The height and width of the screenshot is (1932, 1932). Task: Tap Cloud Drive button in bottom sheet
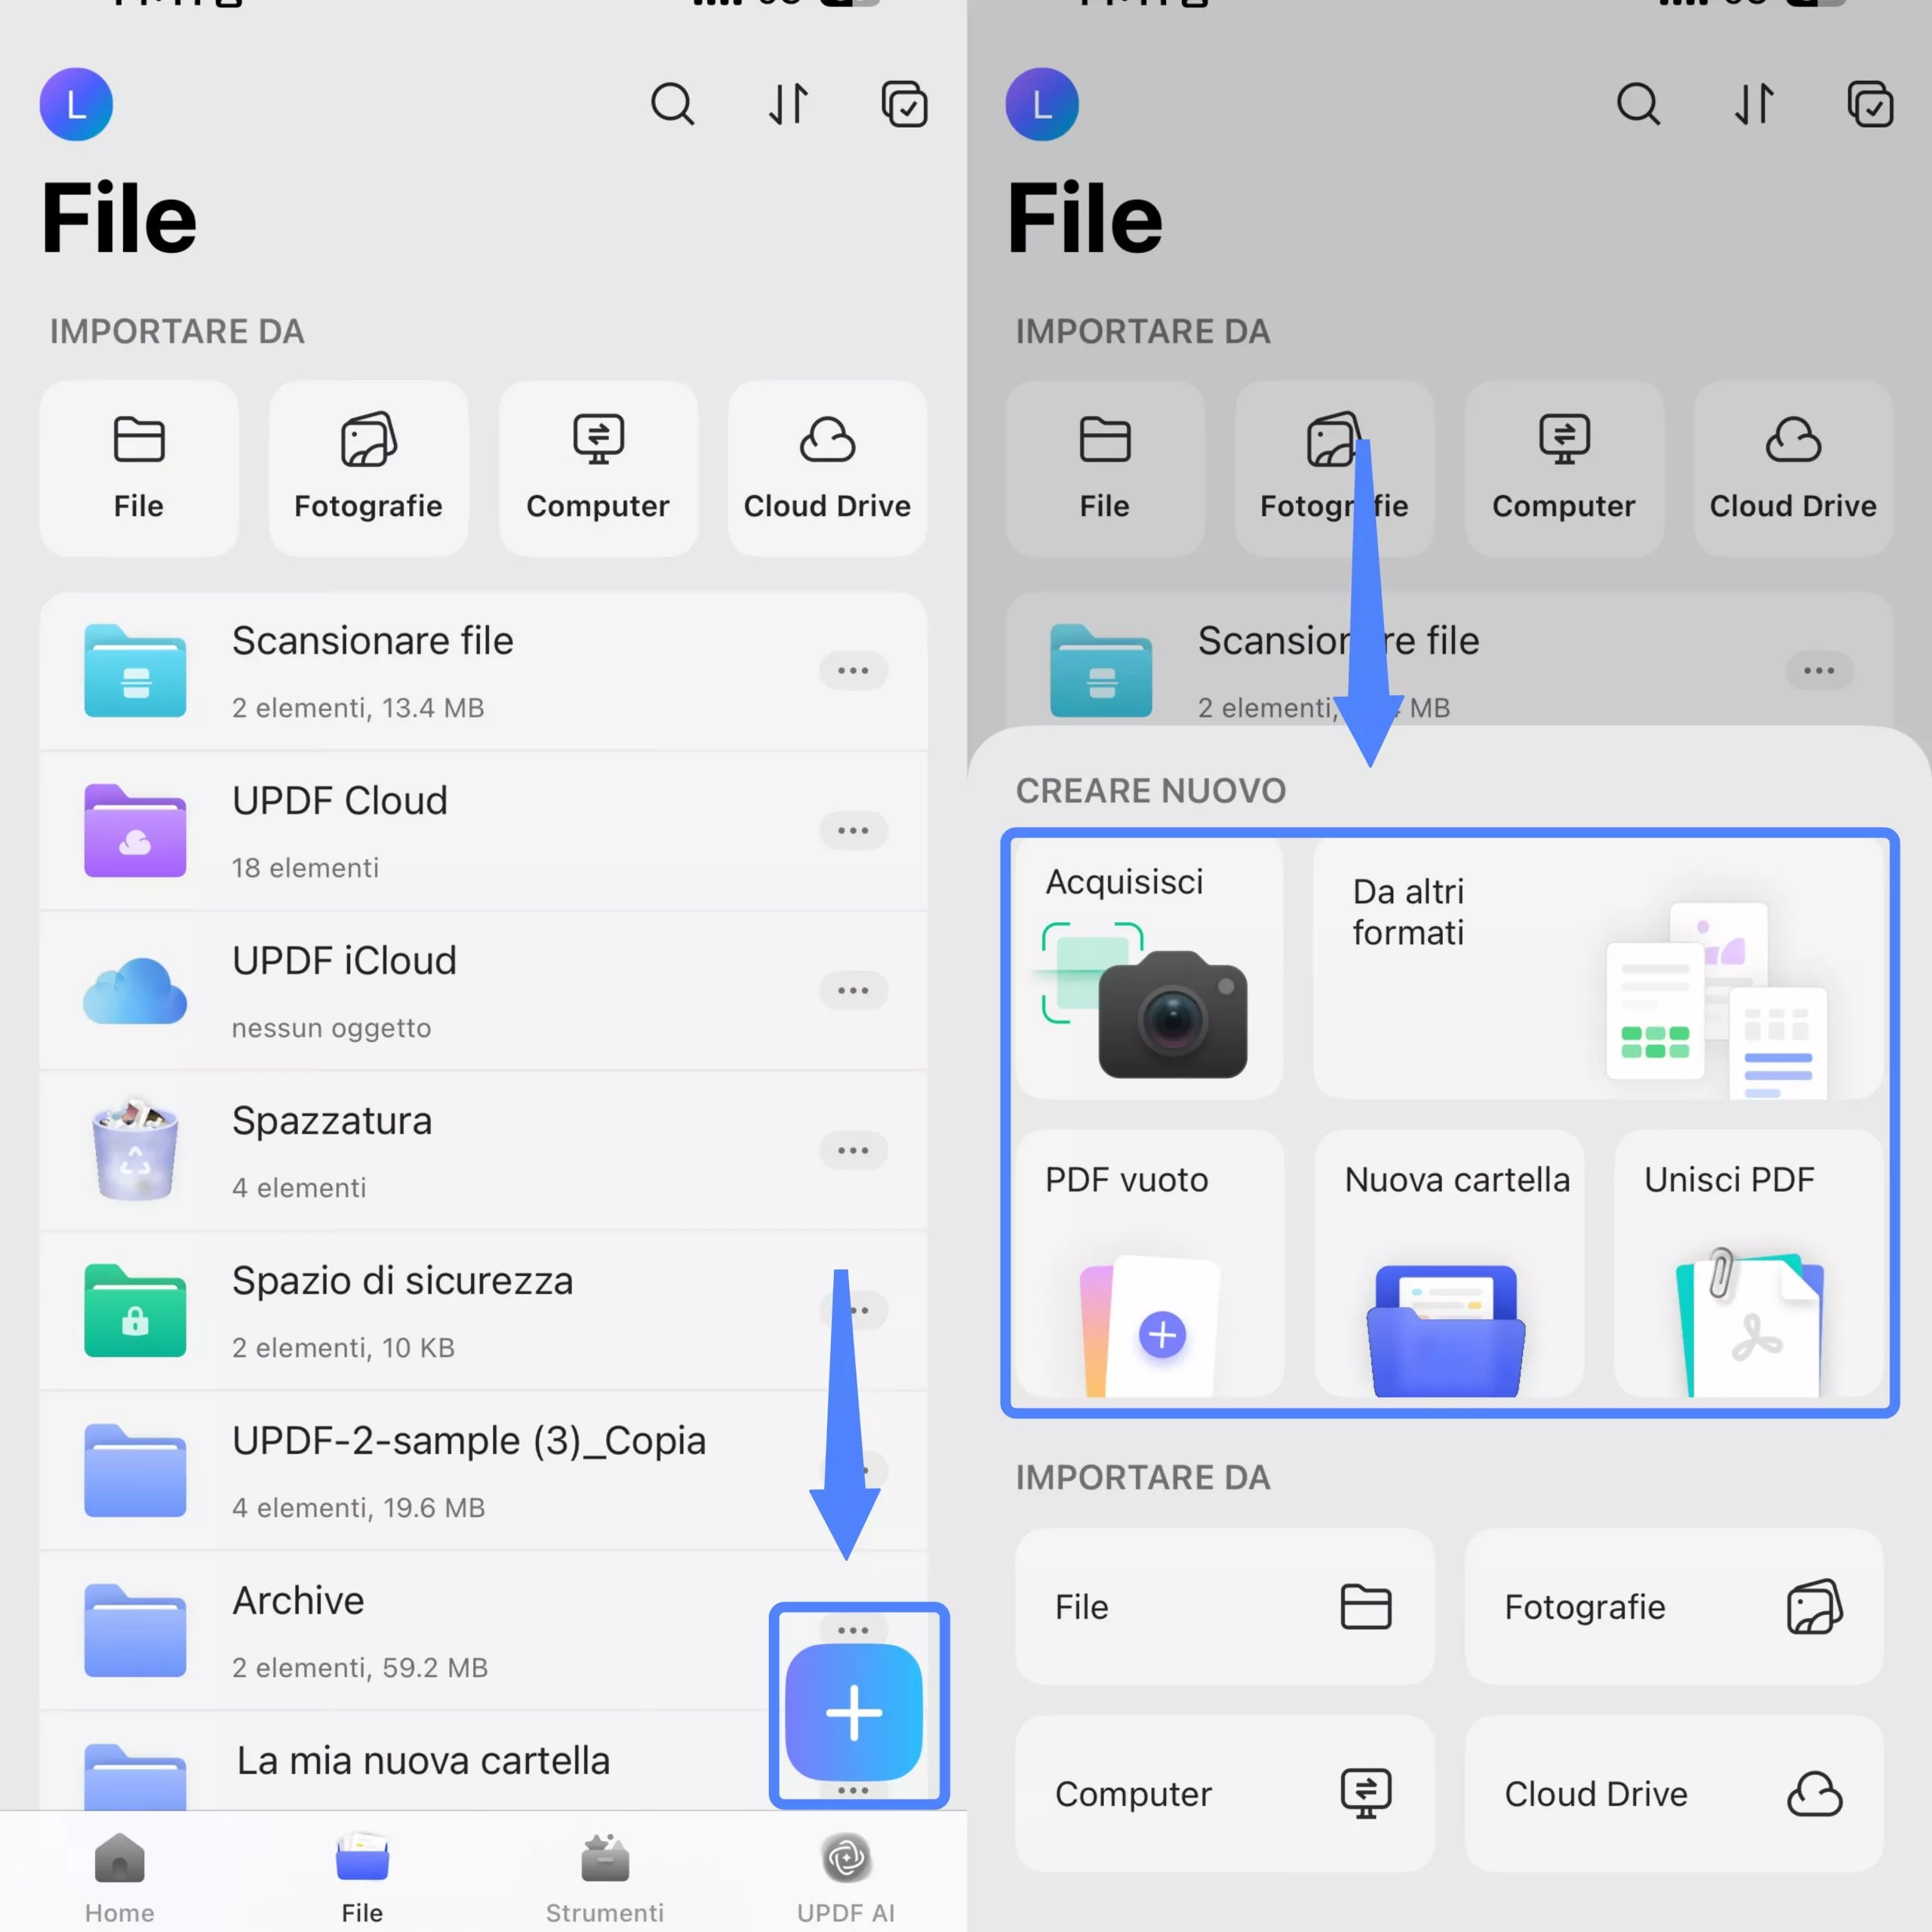point(1673,1794)
